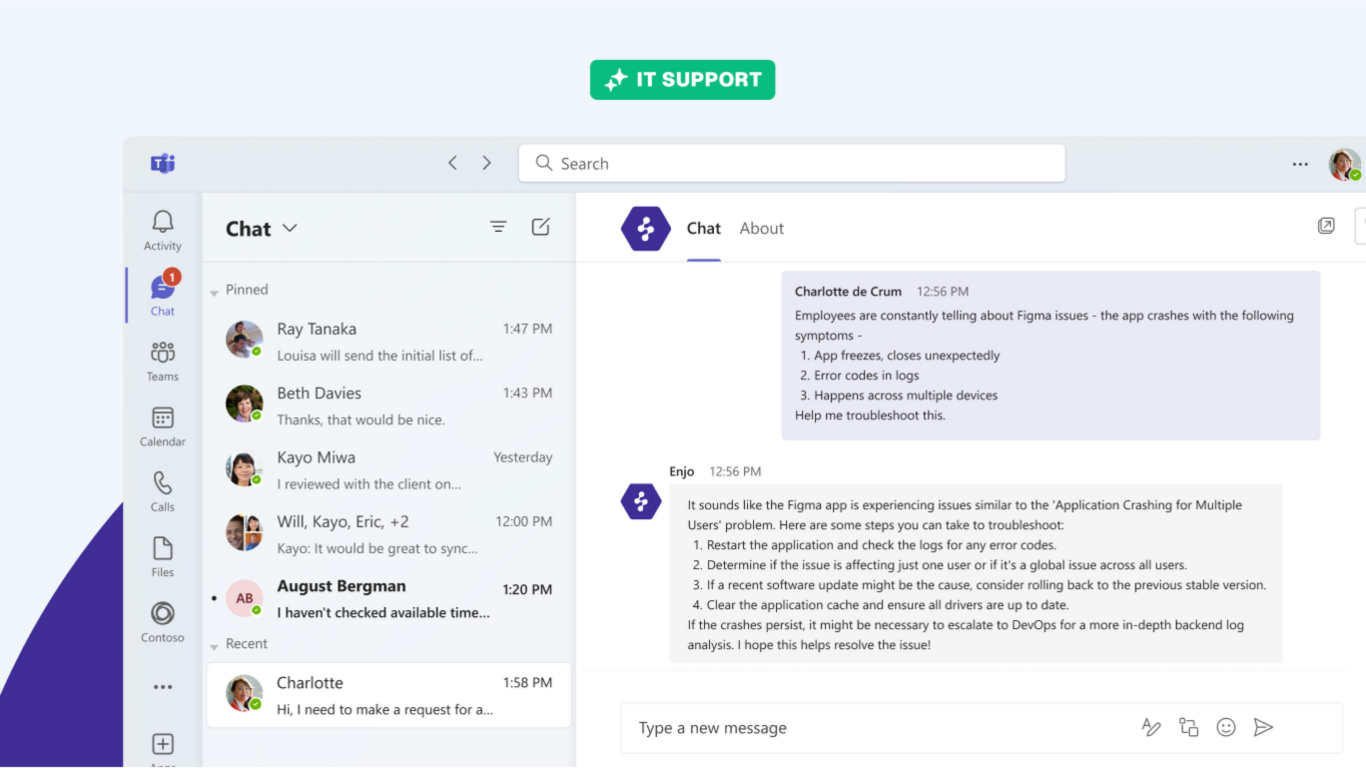Click the loop components icon in compose box
The height and width of the screenshot is (768, 1366).
(x=1189, y=728)
